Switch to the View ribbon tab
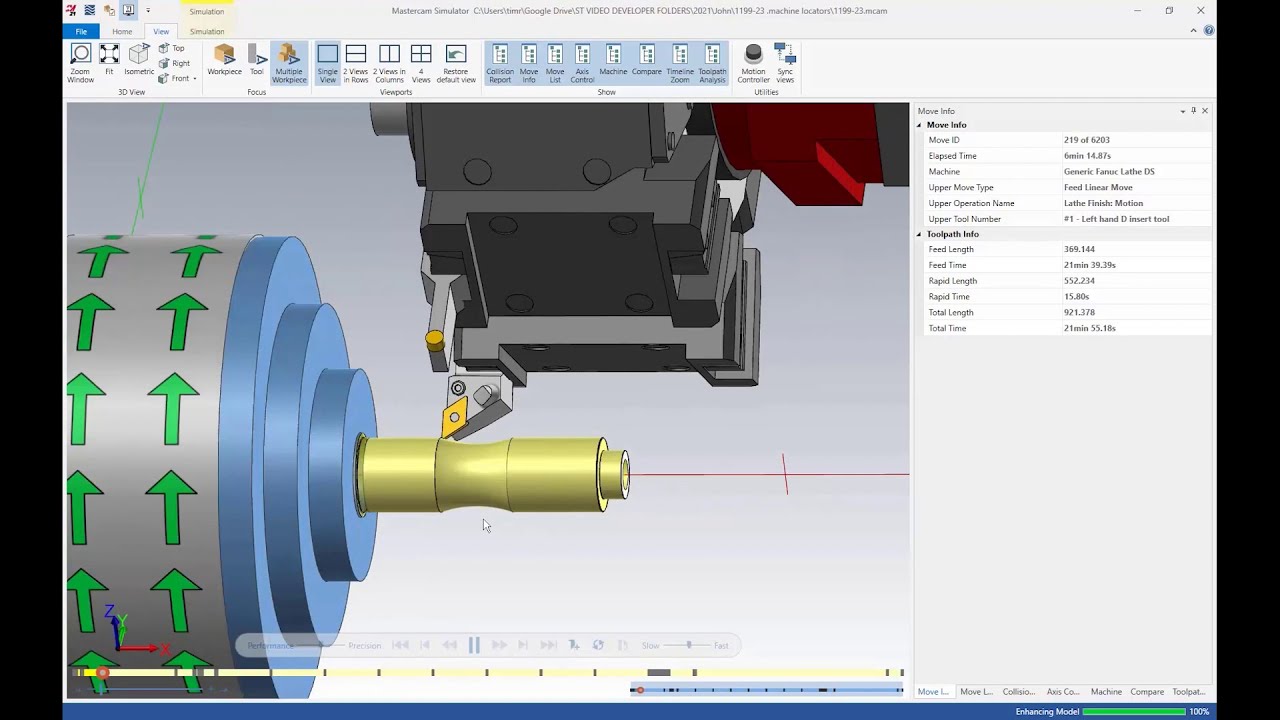1280x720 pixels. tap(161, 31)
